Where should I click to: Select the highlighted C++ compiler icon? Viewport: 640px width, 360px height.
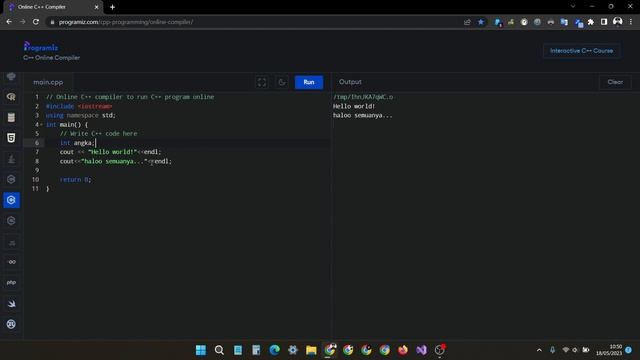click(x=11, y=200)
